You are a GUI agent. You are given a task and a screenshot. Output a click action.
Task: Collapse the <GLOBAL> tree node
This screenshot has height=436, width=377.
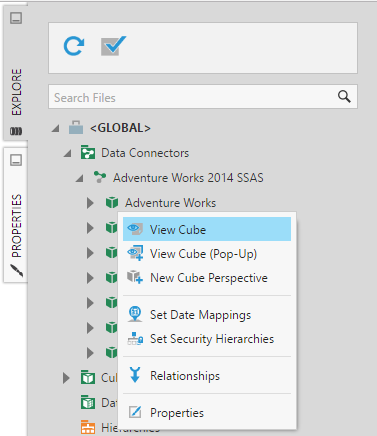[x=56, y=128]
